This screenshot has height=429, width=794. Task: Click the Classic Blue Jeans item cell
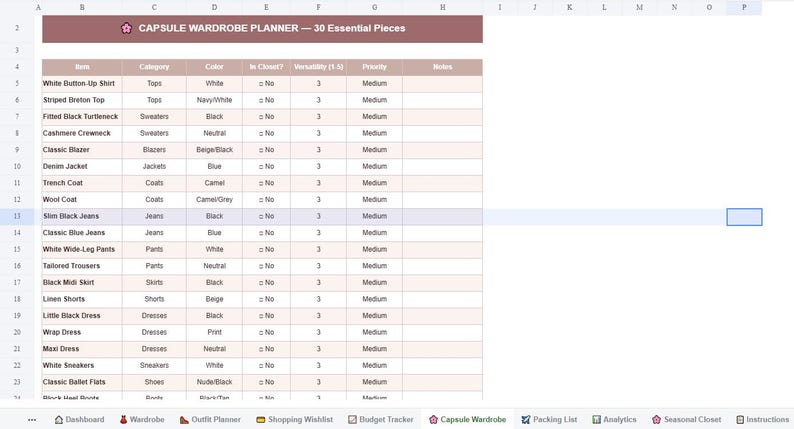[x=82, y=233]
